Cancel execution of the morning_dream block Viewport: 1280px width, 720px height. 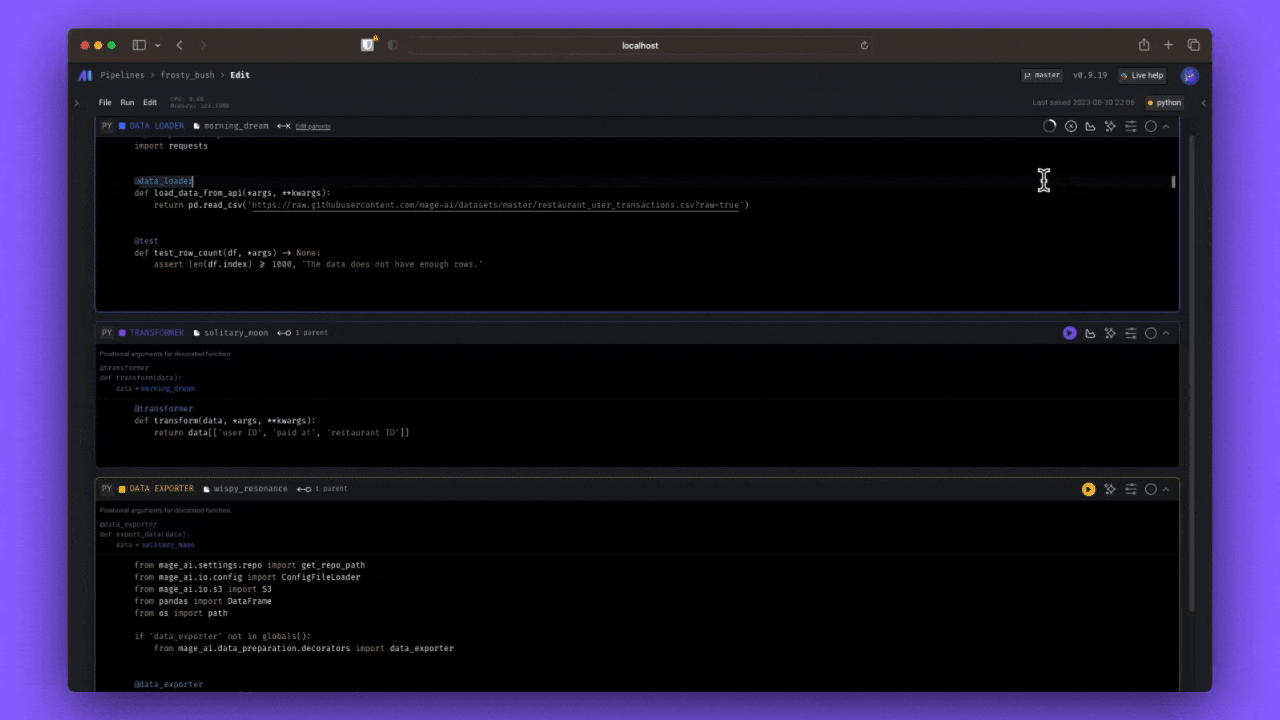point(1070,125)
